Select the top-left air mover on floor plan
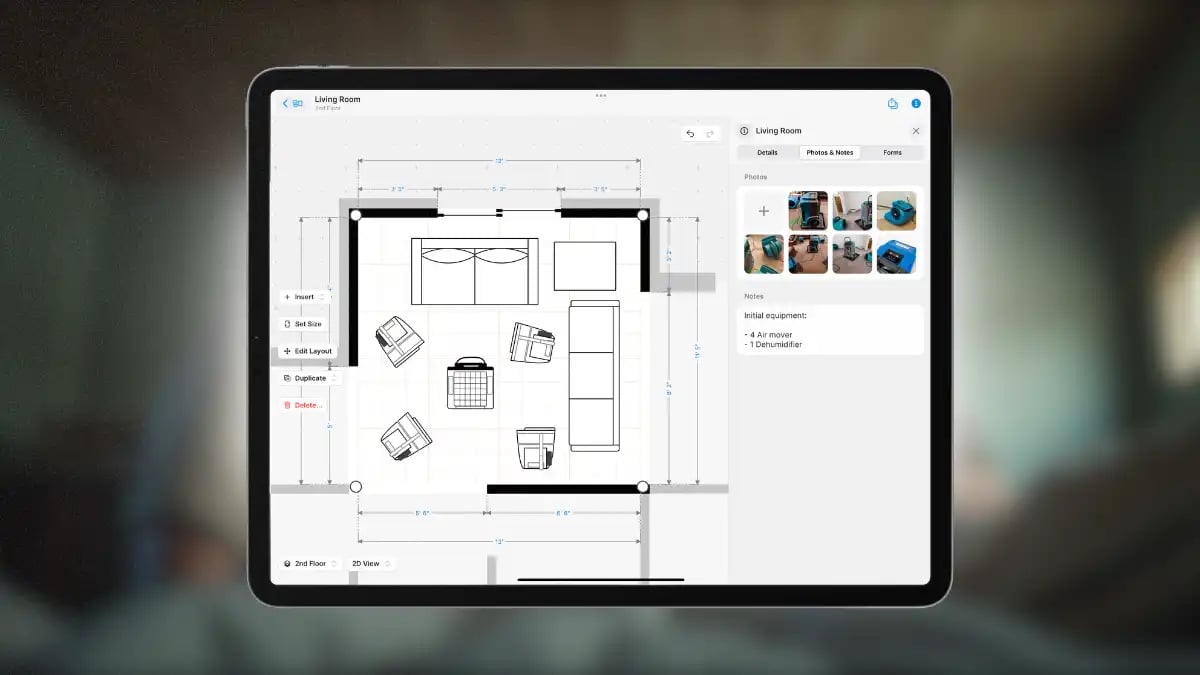Image resolution: width=1200 pixels, height=675 pixels. pyautogui.click(x=399, y=340)
